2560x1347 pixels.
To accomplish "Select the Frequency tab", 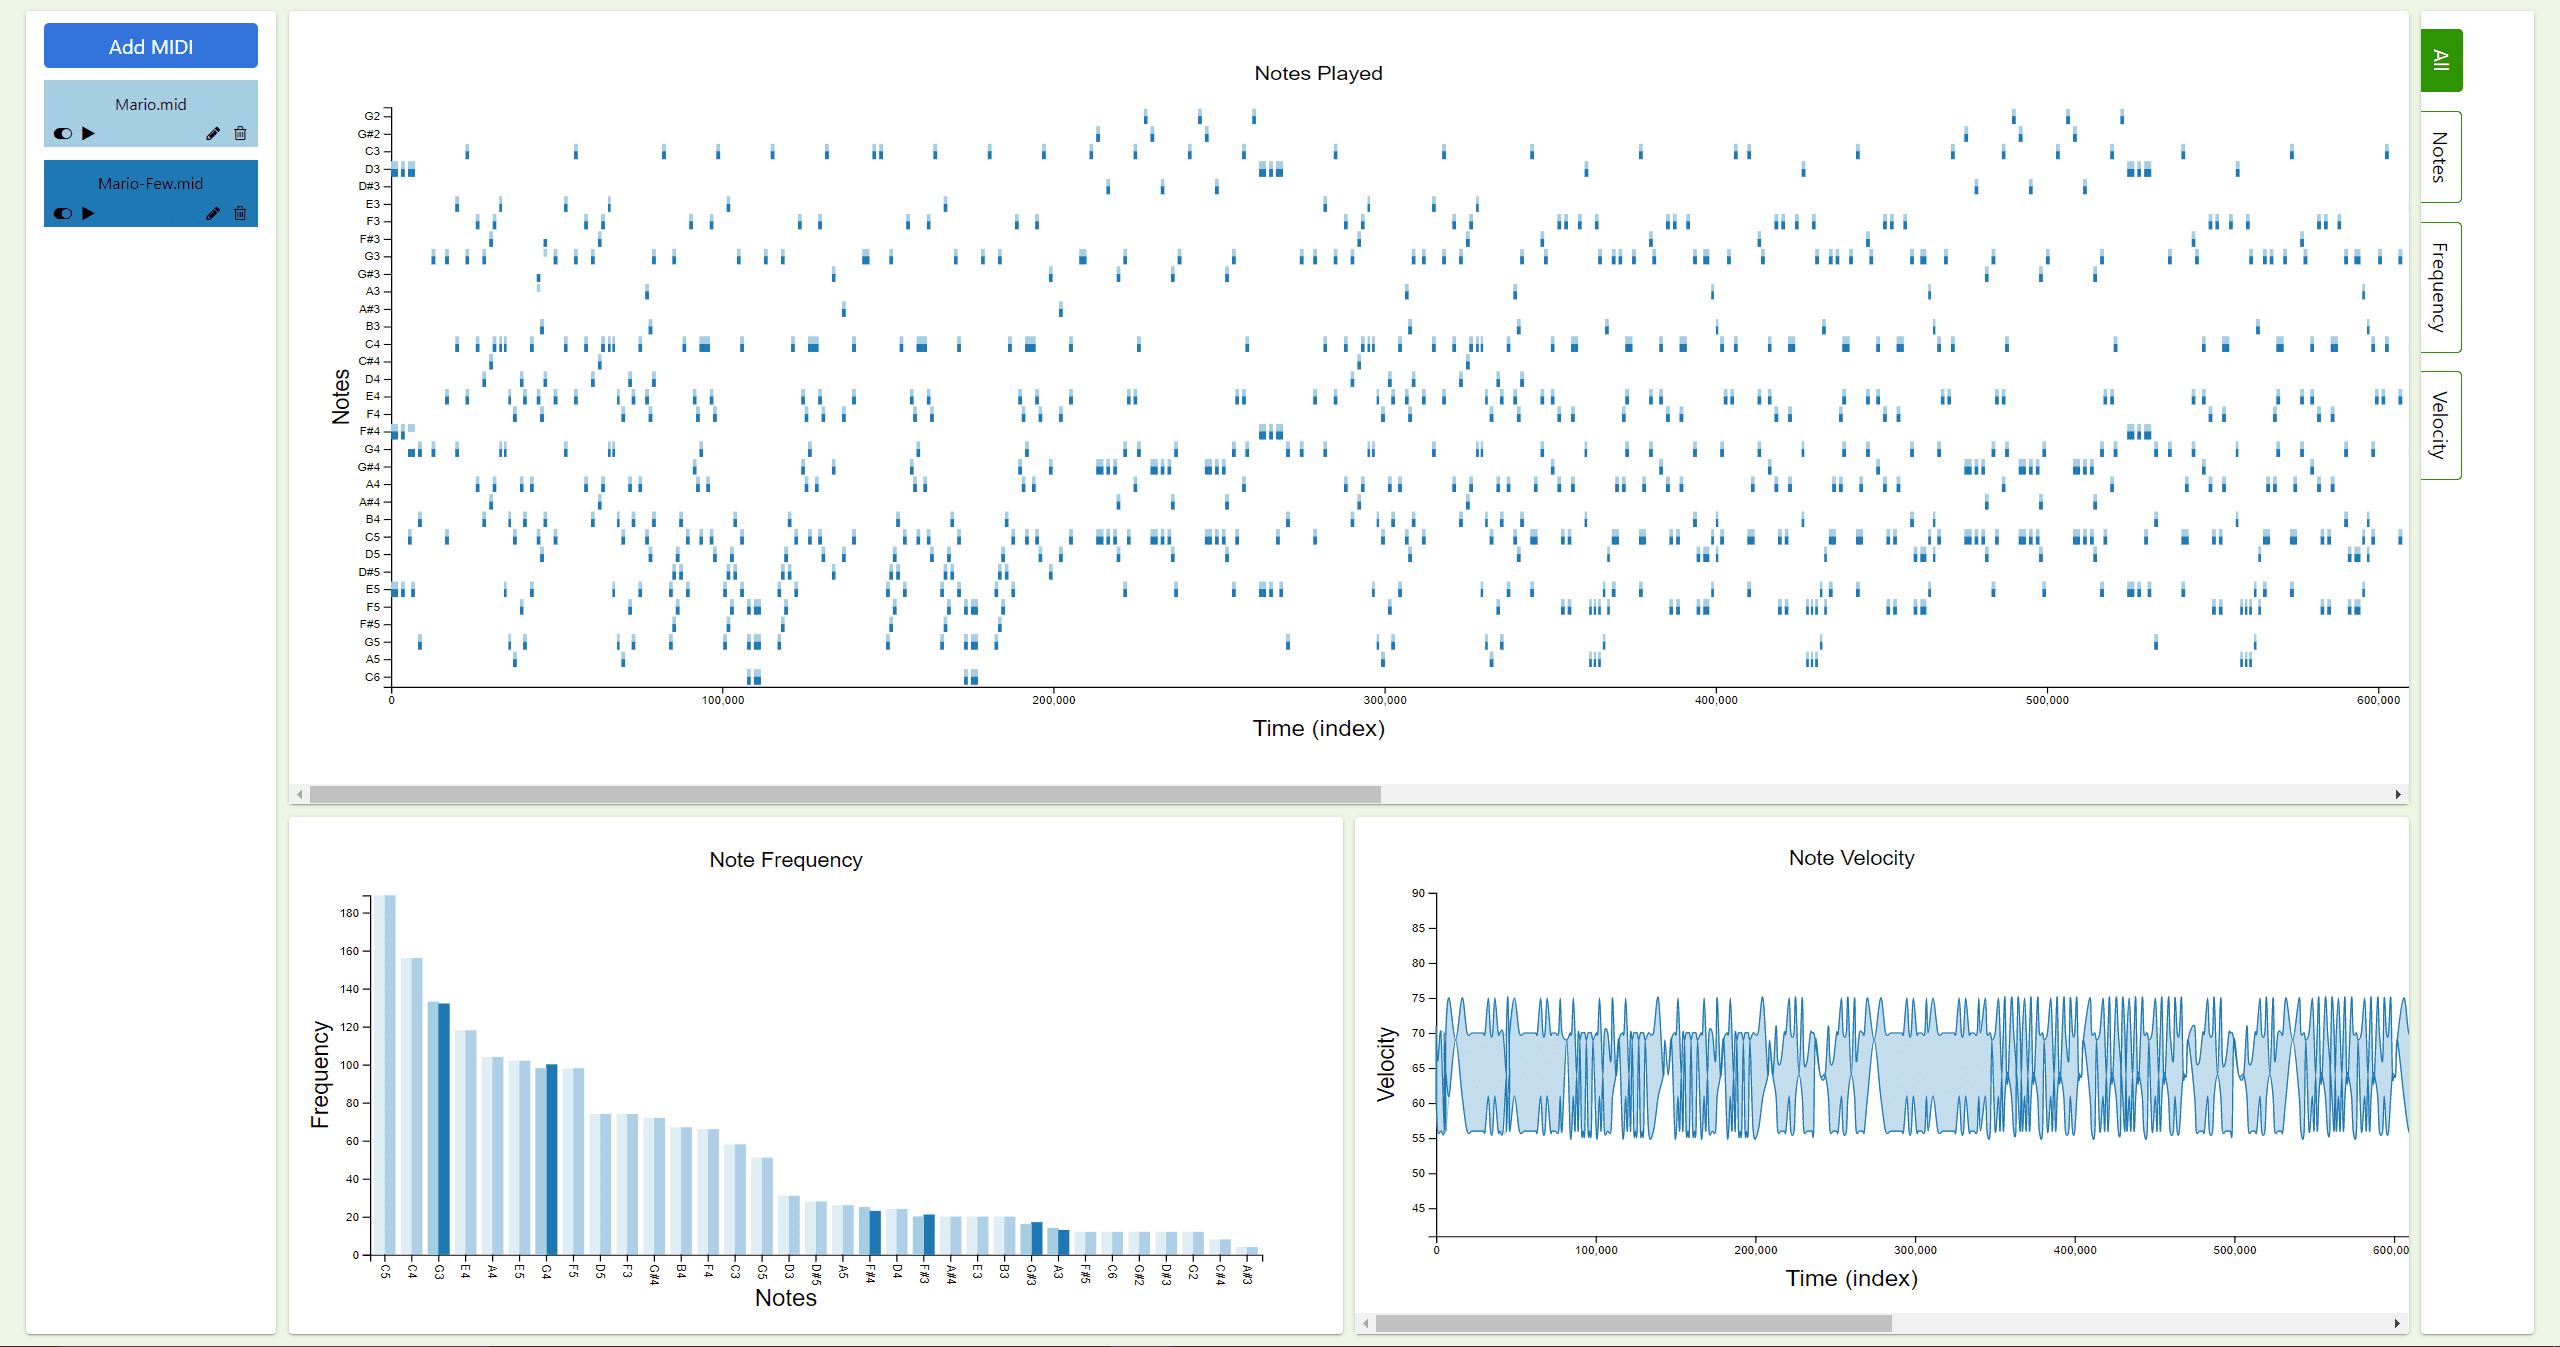I will click(x=2441, y=287).
